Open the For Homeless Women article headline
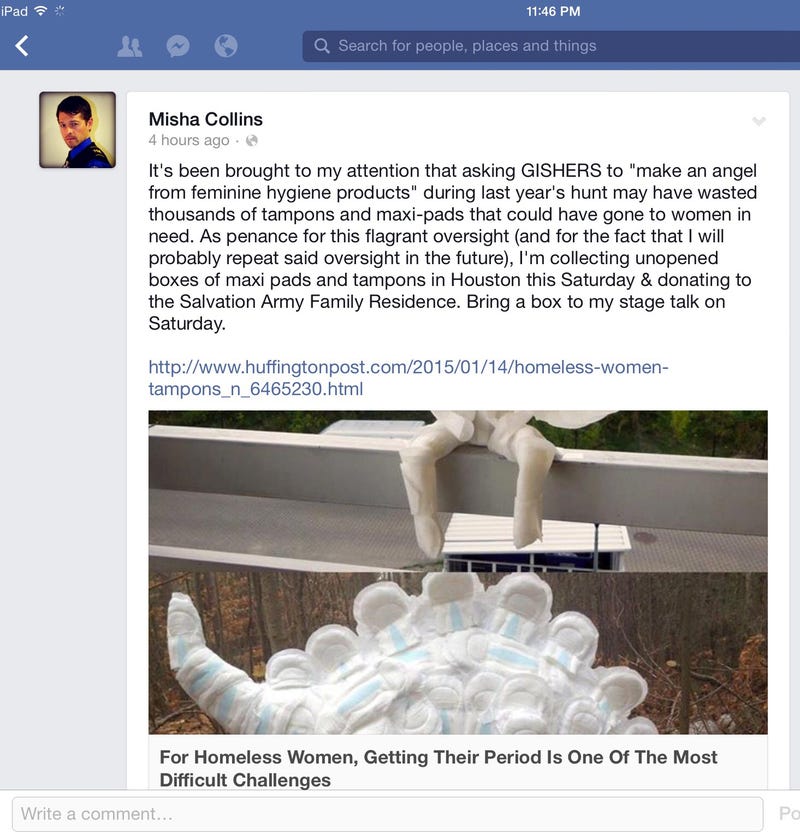 [x=438, y=768]
